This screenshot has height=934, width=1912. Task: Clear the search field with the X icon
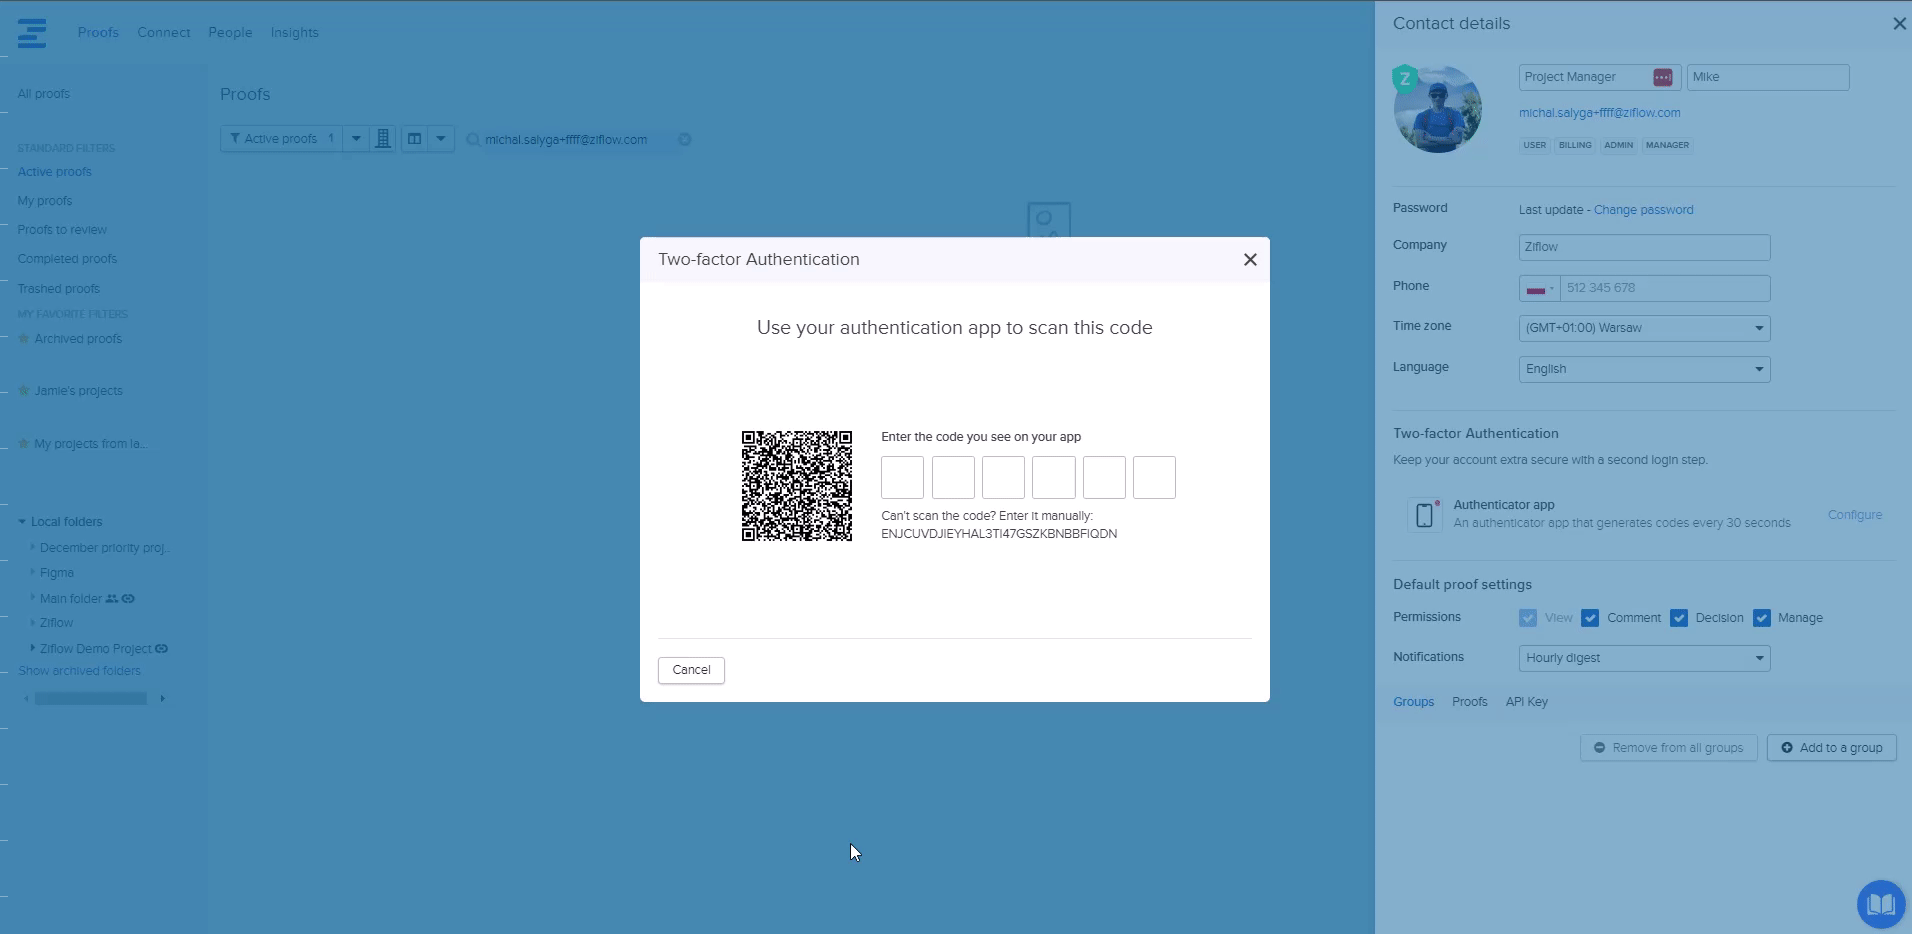(x=685, y=140)
